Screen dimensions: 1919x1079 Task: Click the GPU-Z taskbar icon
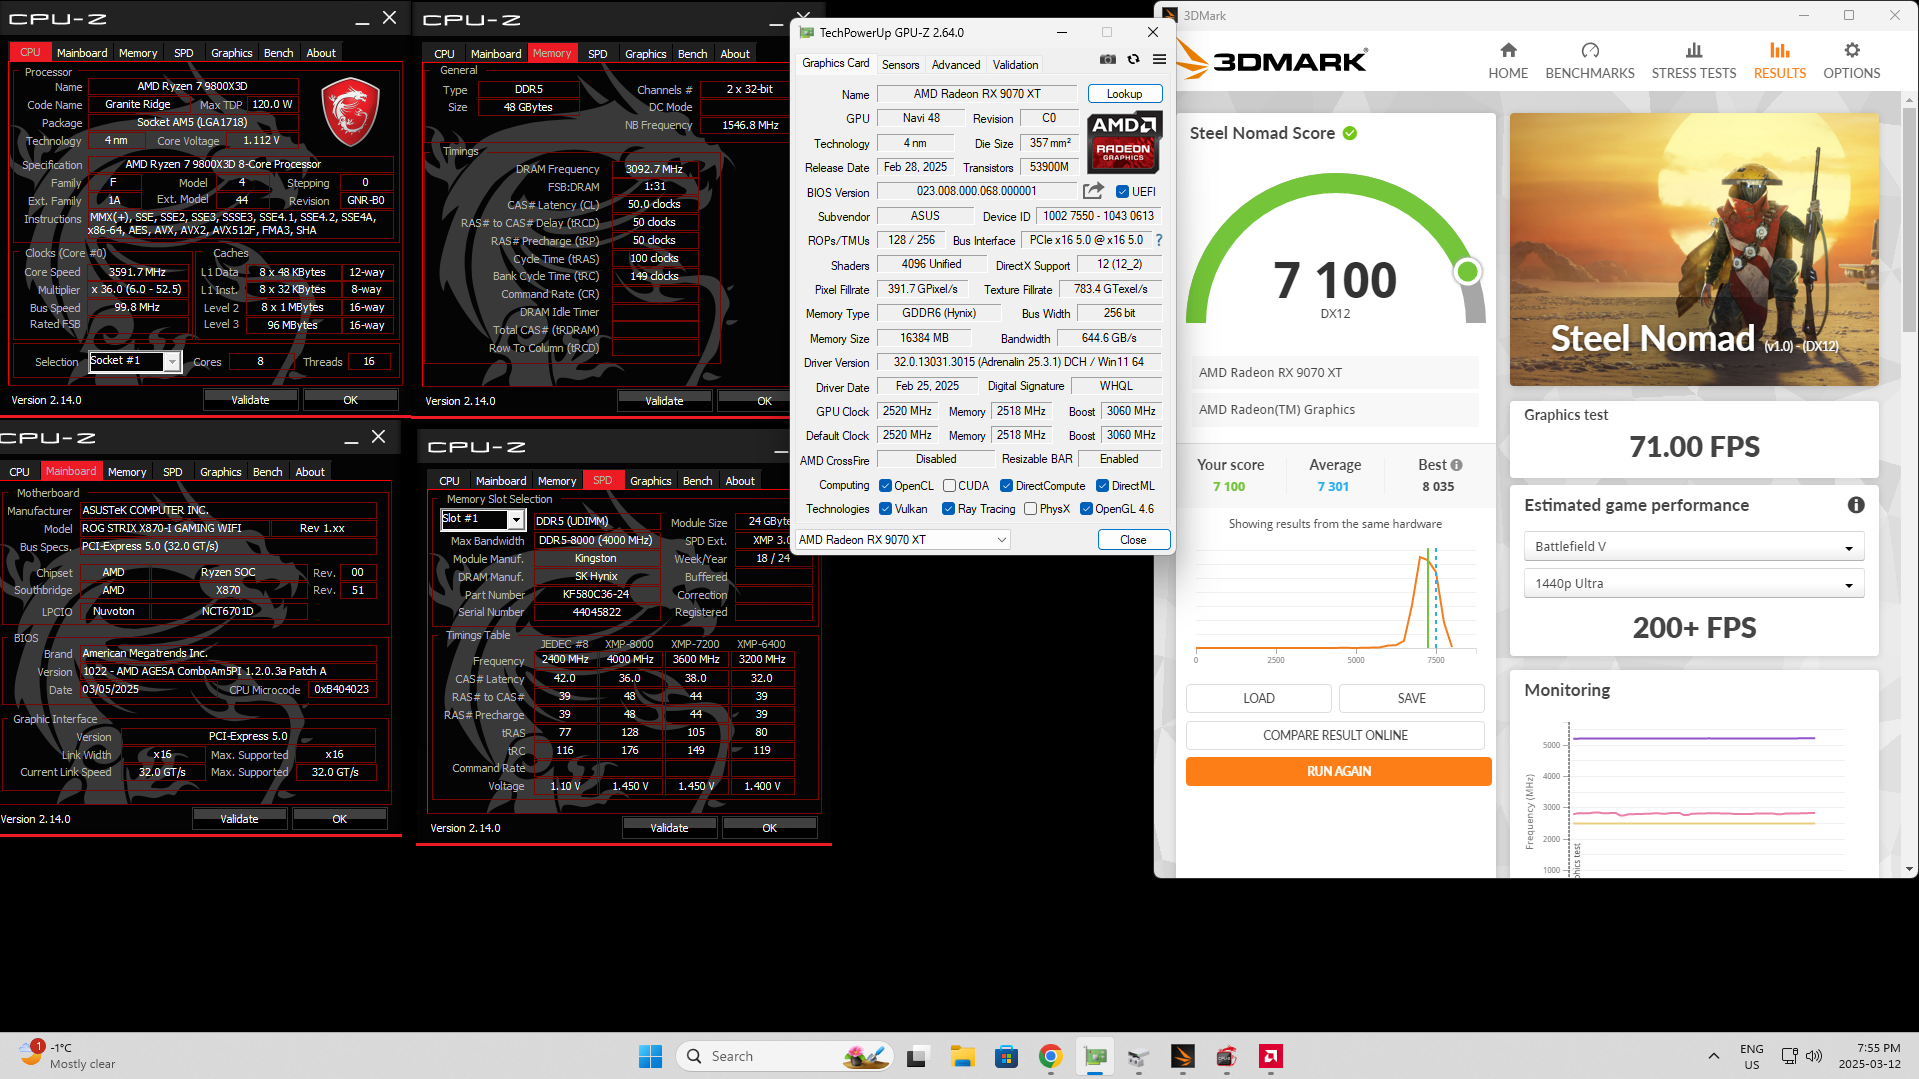point(1095,1056)
